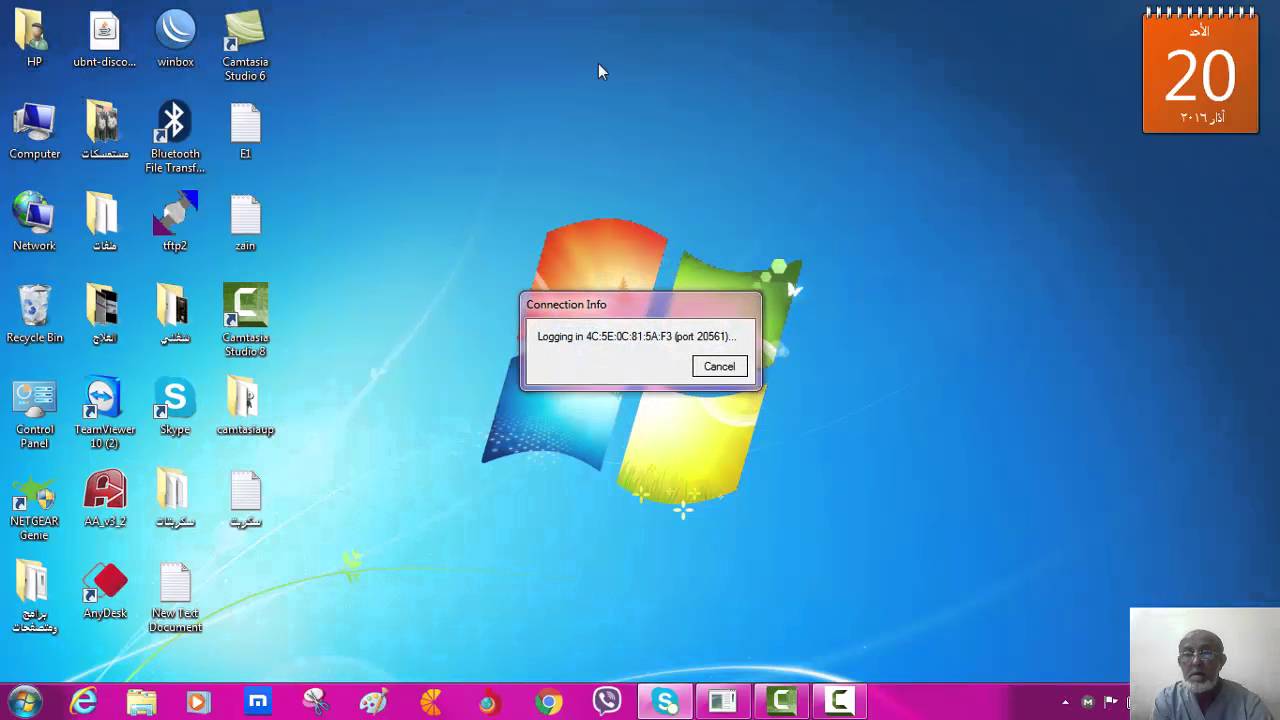The height and width of the screenshot is (720, 1280).
Task: Open Windows Explorer from the taskbar
Action: tap(142, 702)
